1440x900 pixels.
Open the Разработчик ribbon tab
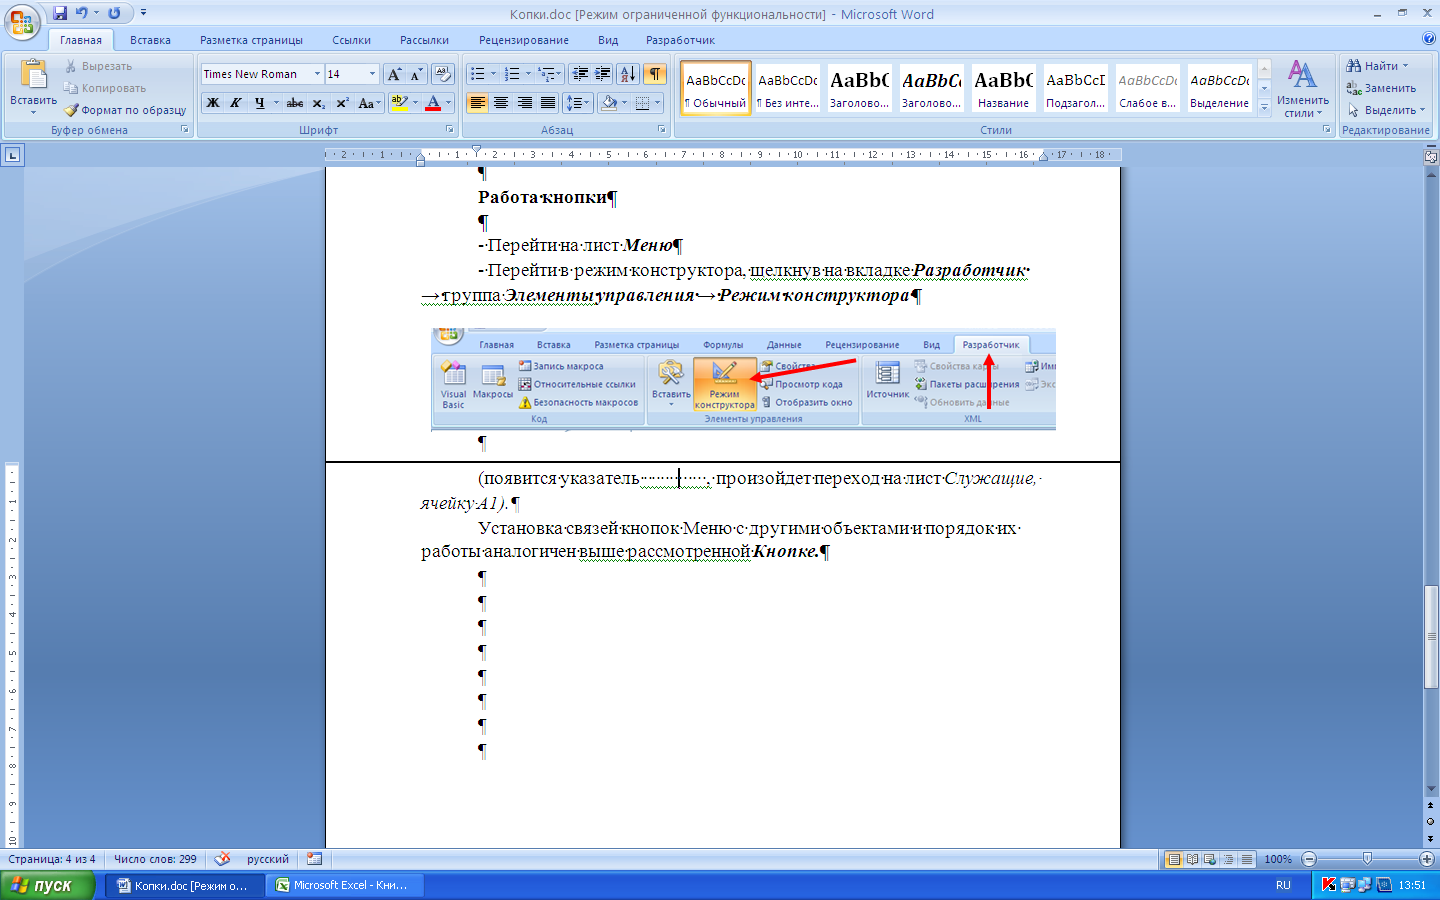coord(680,40)
